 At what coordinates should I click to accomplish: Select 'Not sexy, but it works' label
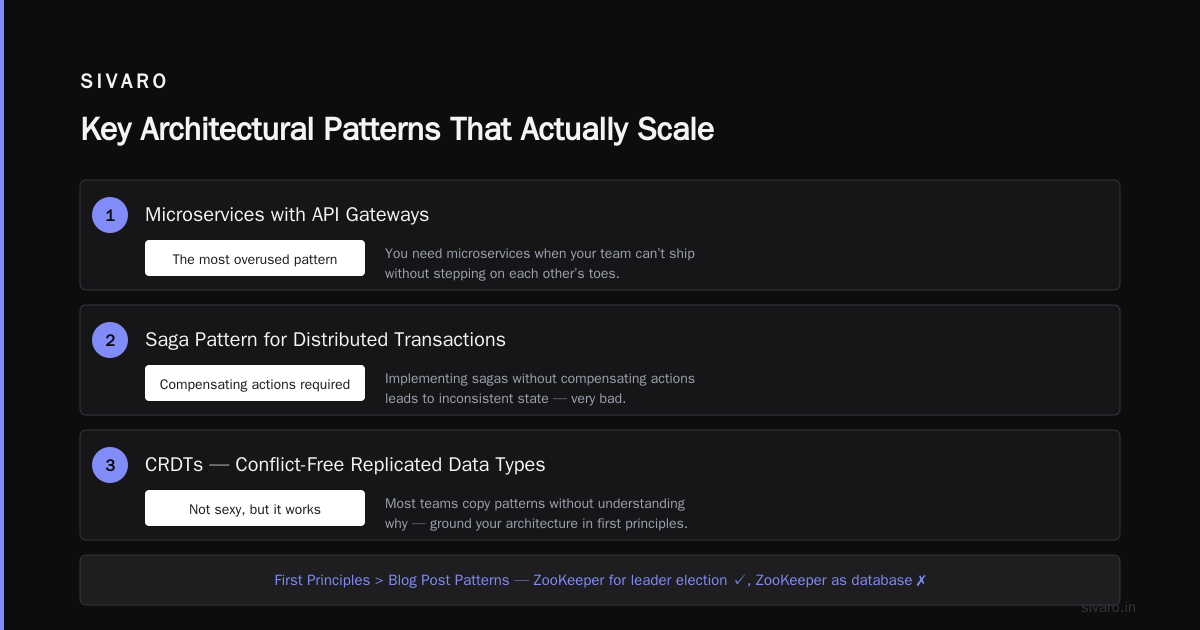pos(255,508)
